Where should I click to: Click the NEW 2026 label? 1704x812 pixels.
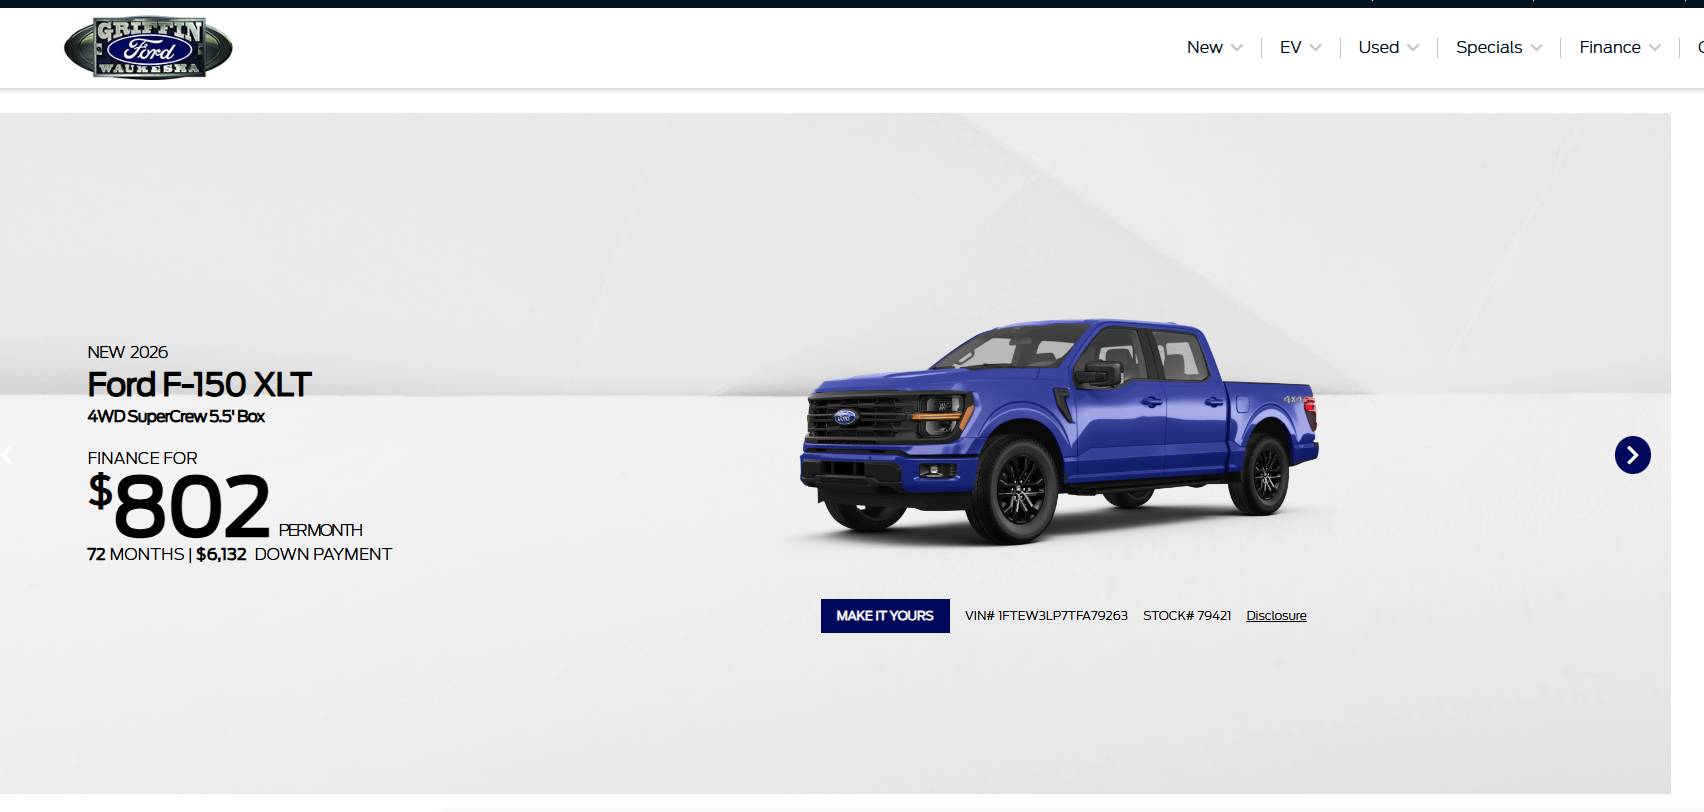[127, 352]
